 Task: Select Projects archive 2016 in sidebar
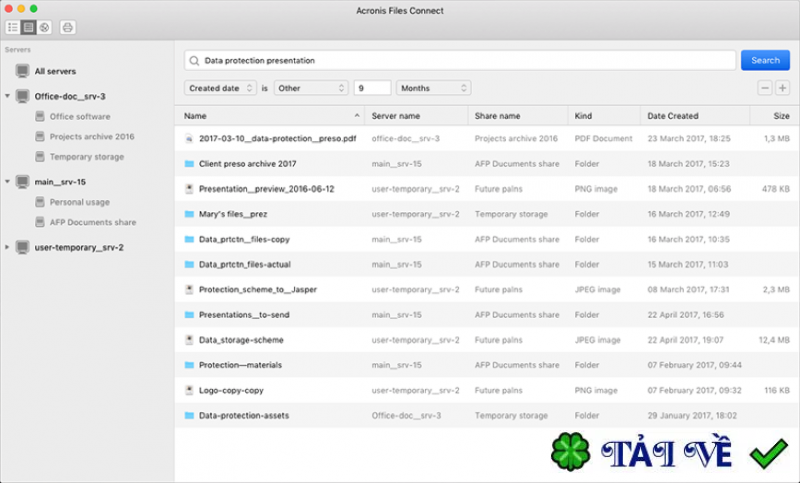pos(92,136)
